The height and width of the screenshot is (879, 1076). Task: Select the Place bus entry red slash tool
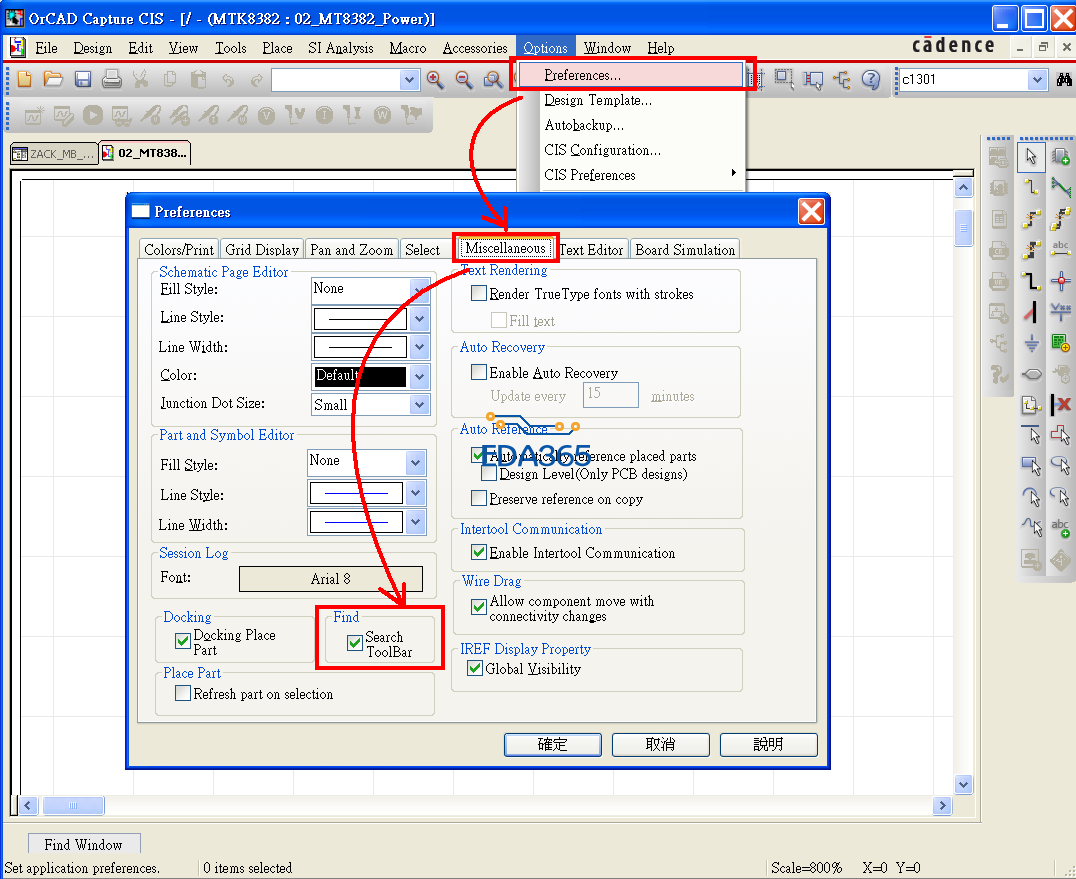pos(1031,311)
